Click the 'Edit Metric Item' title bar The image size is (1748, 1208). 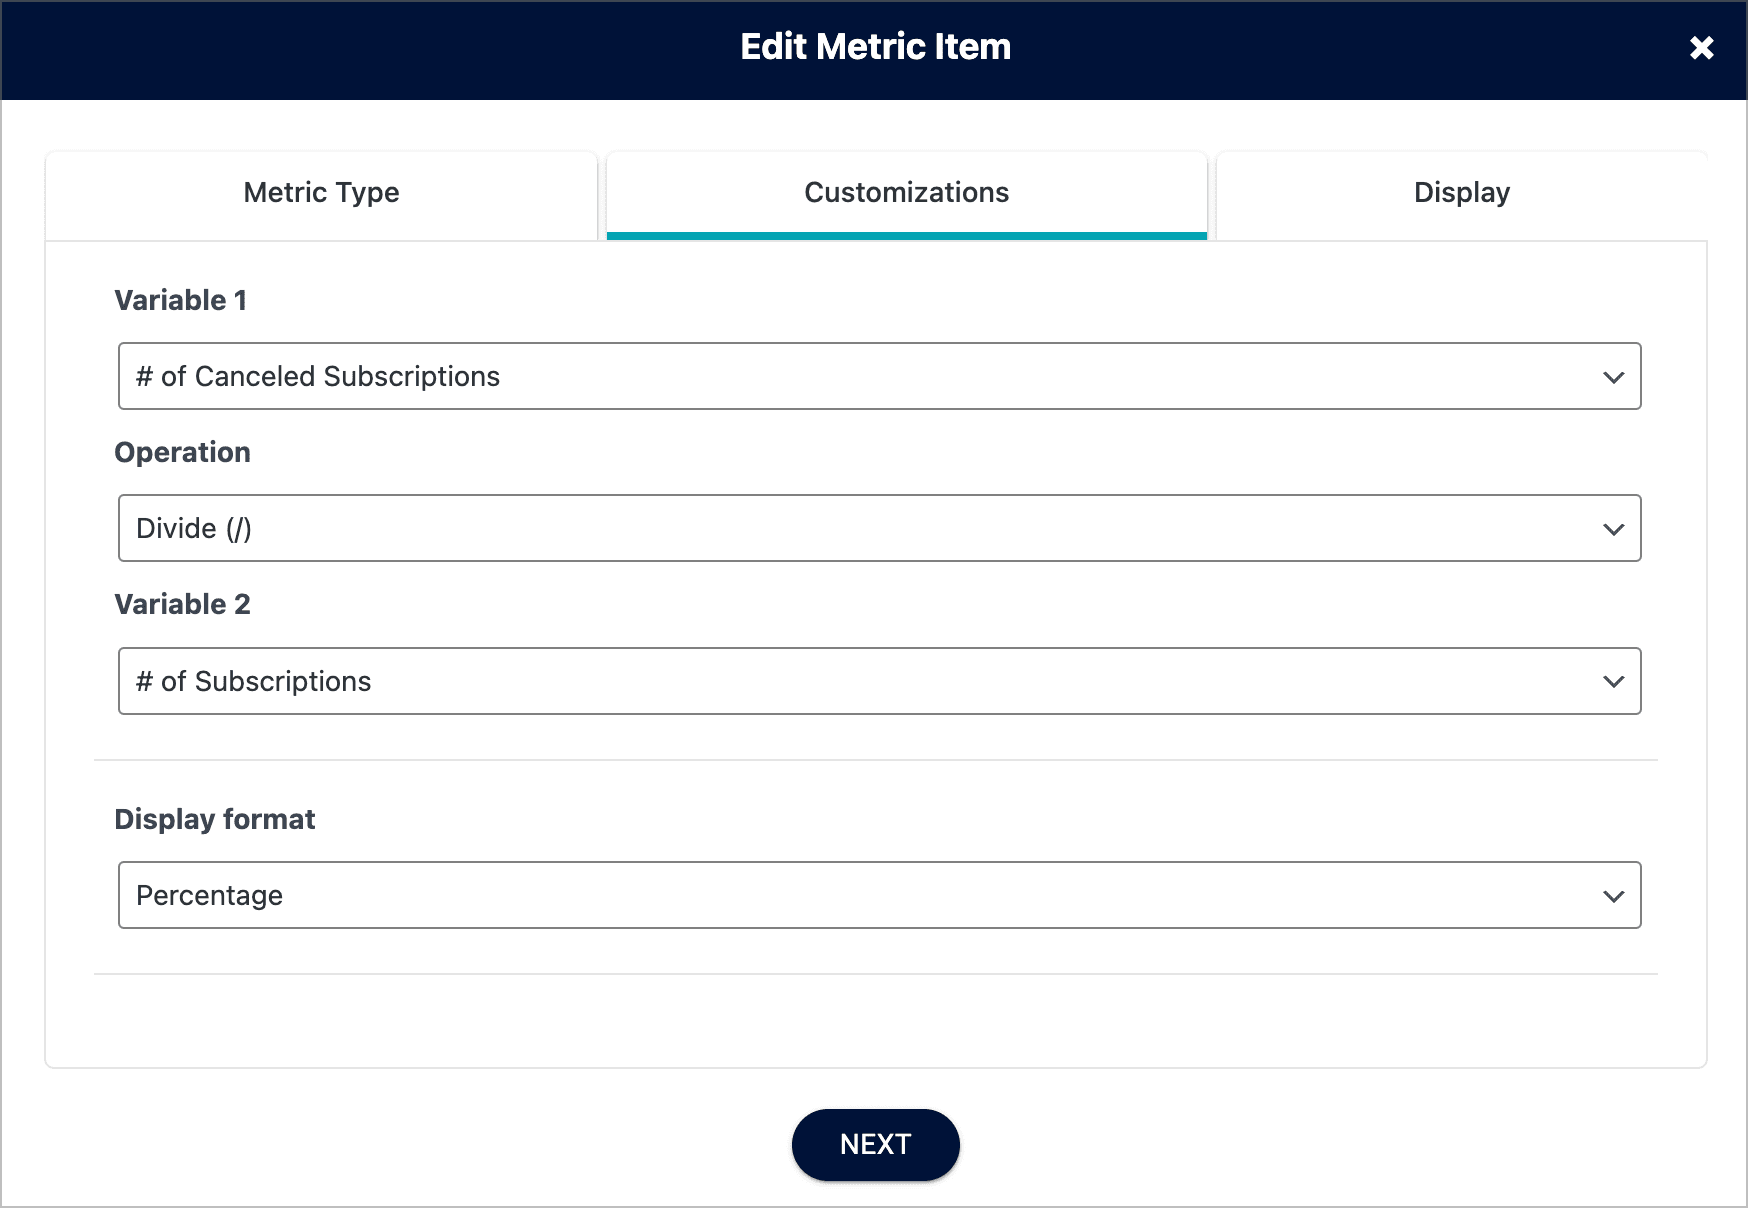[x=875, y=46]
